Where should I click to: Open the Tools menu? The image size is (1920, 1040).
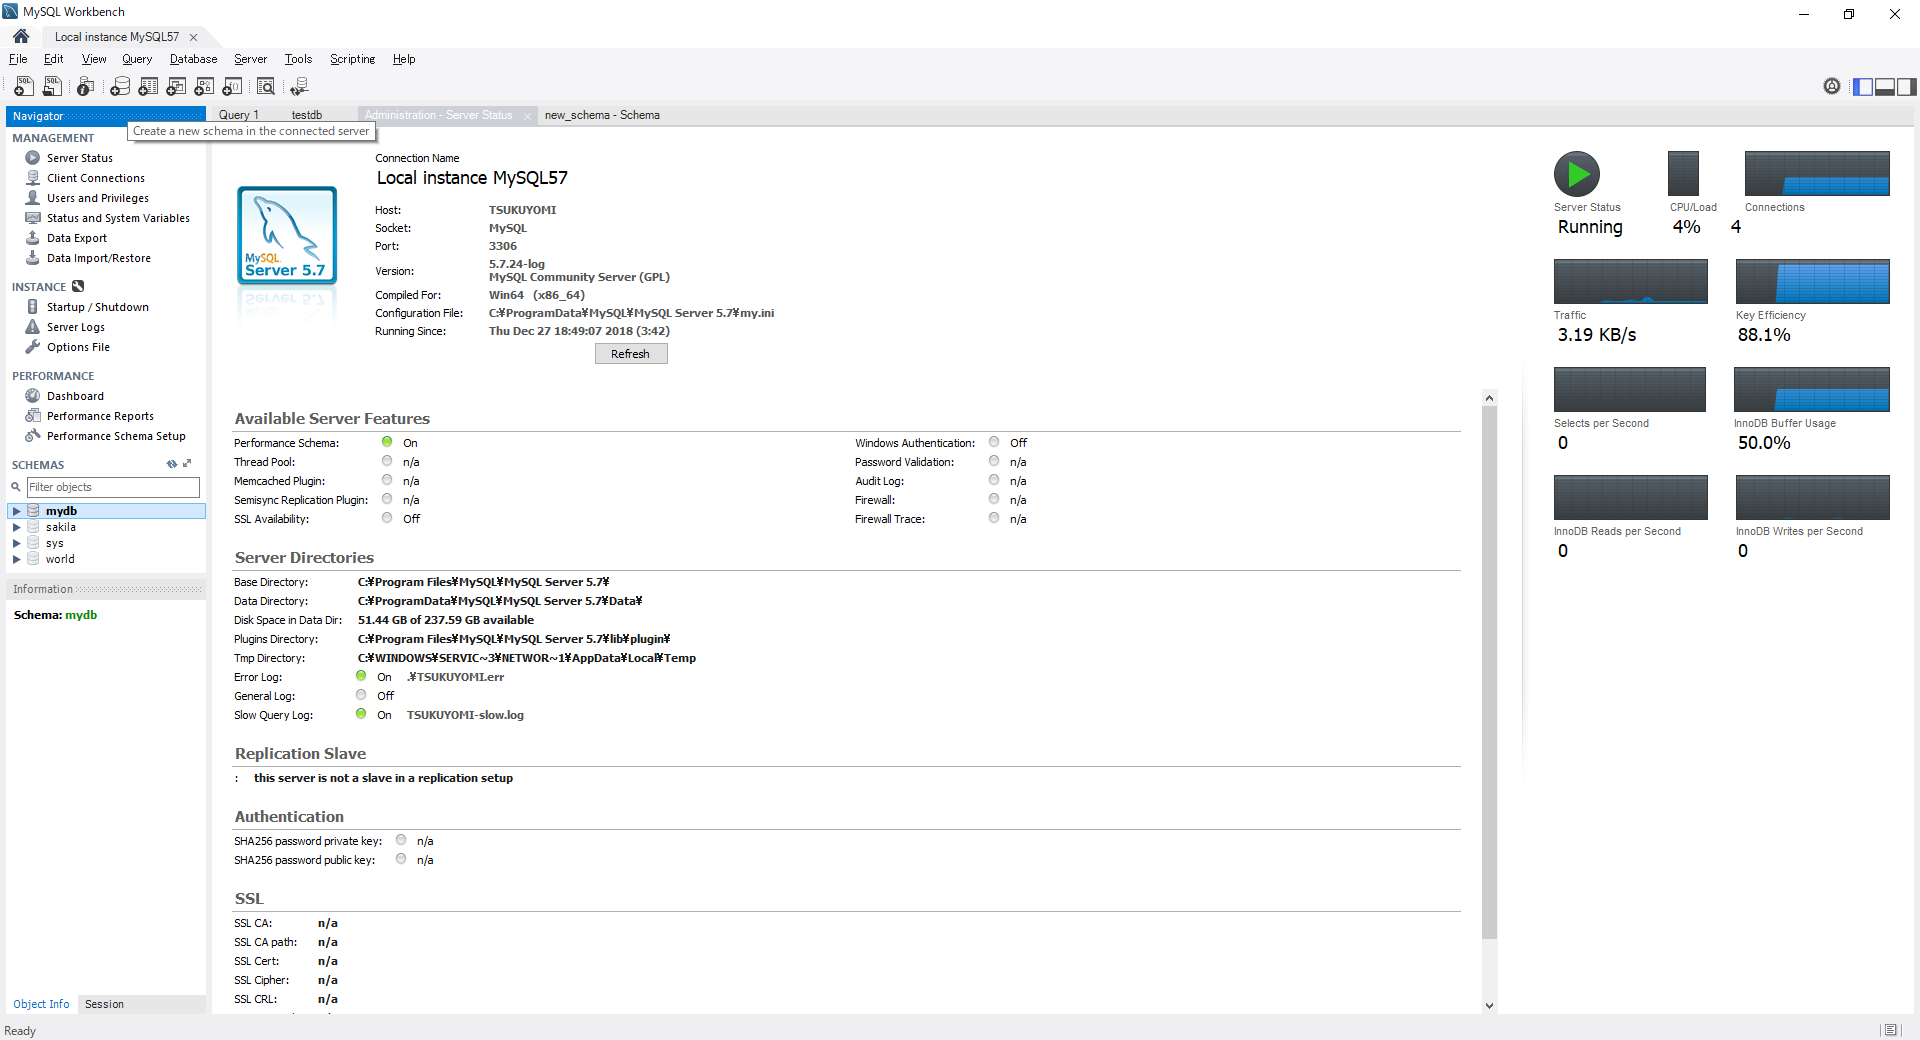[298, 59]
